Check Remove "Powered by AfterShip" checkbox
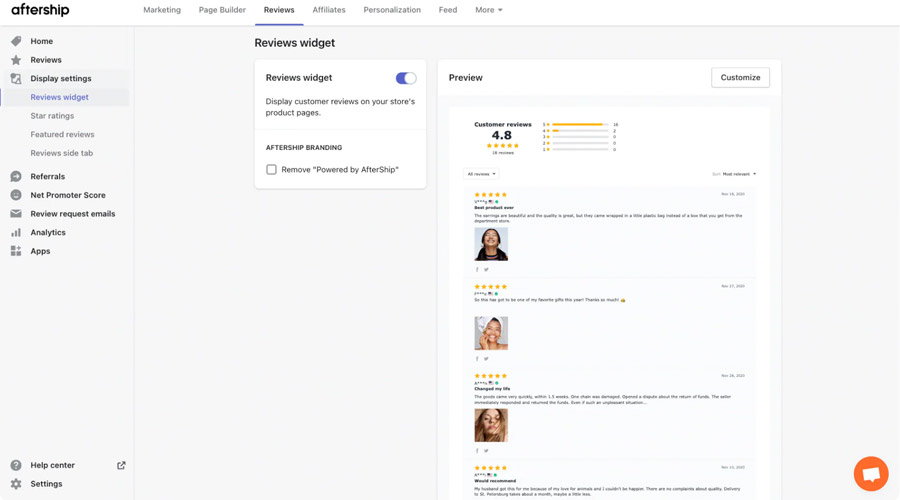Viewport: 900px width, 500px height. [x=271, y=170]
